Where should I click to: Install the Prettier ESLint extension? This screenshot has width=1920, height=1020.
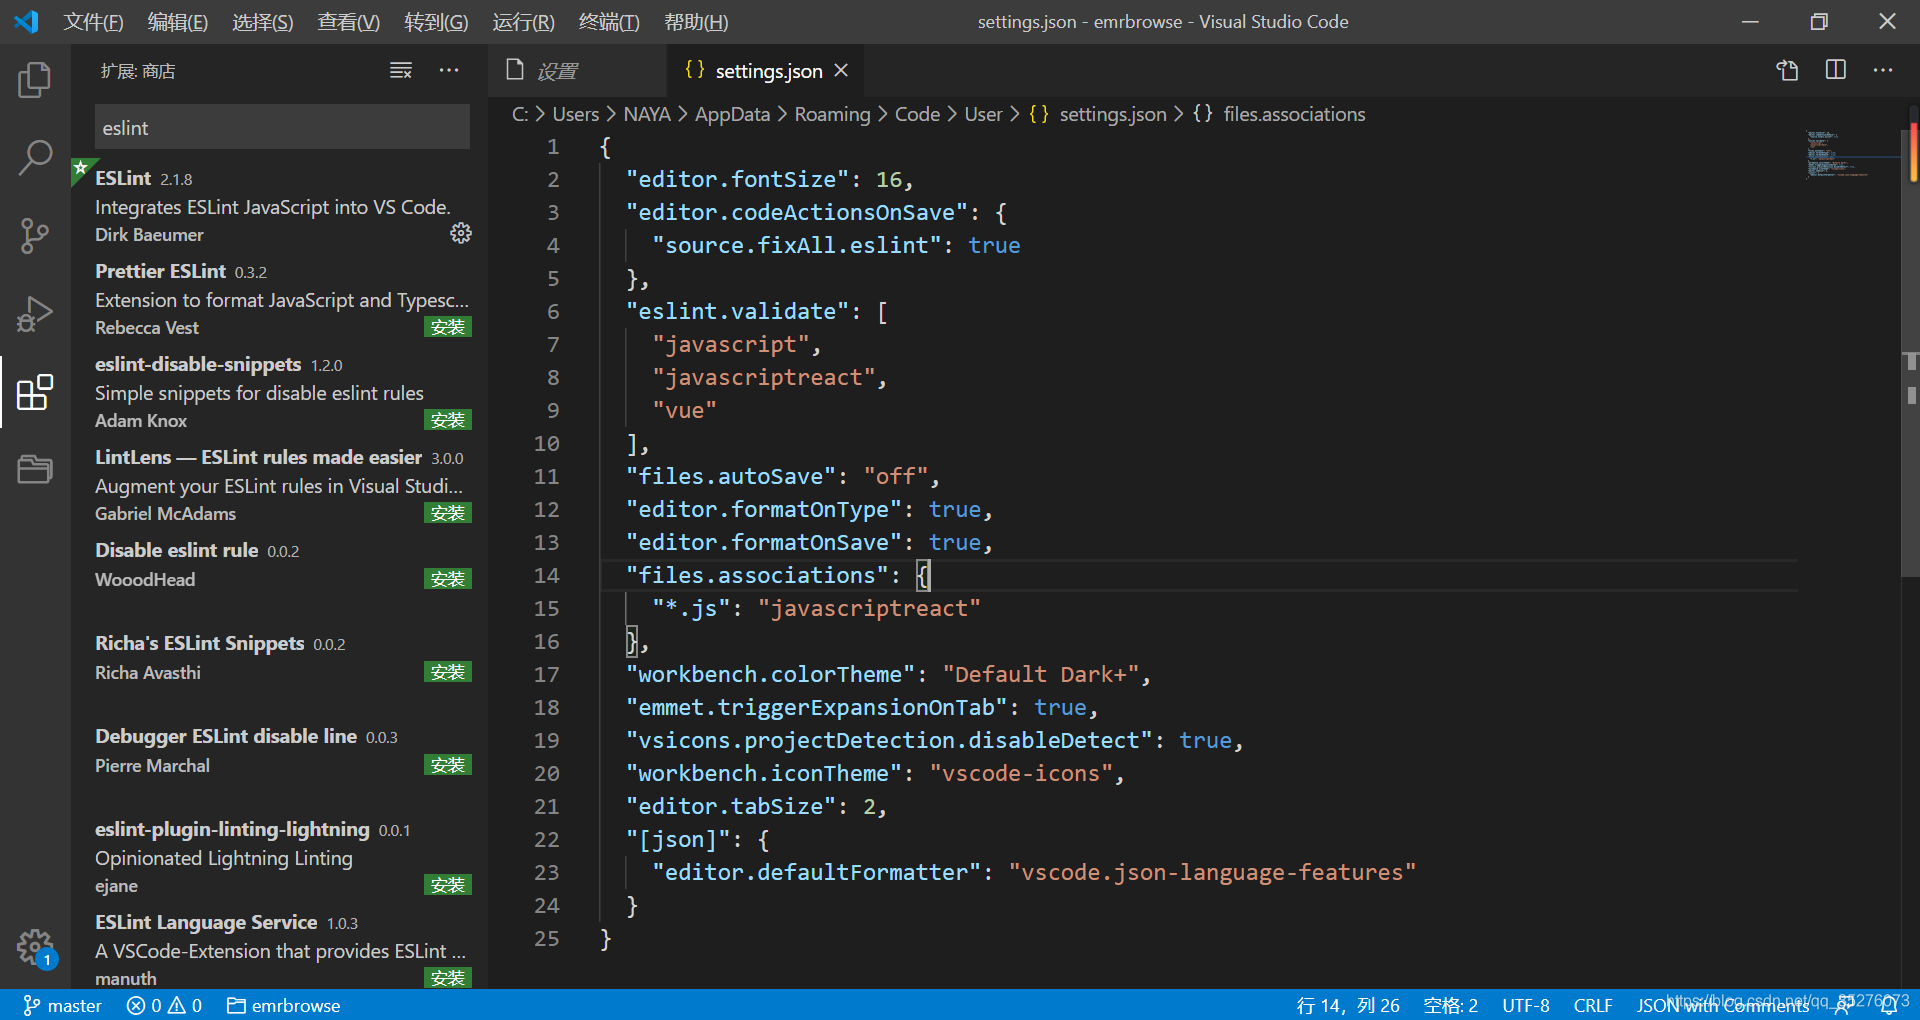pos(448,327)
